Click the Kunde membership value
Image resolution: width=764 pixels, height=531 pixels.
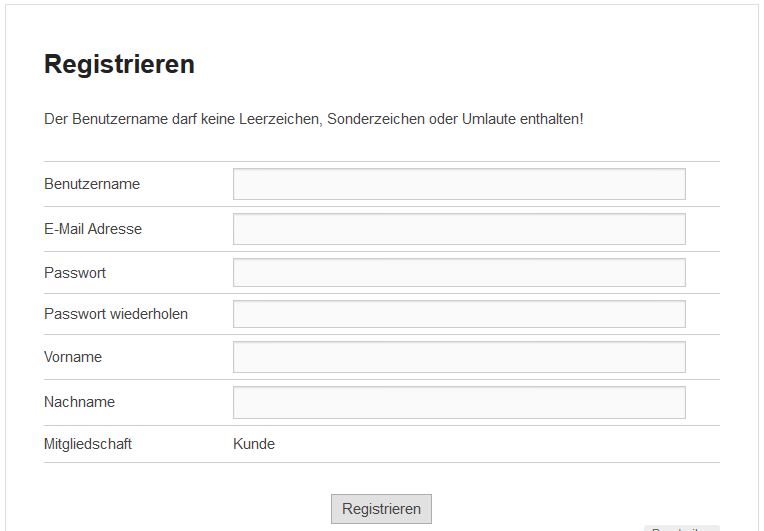click(254, 444)
